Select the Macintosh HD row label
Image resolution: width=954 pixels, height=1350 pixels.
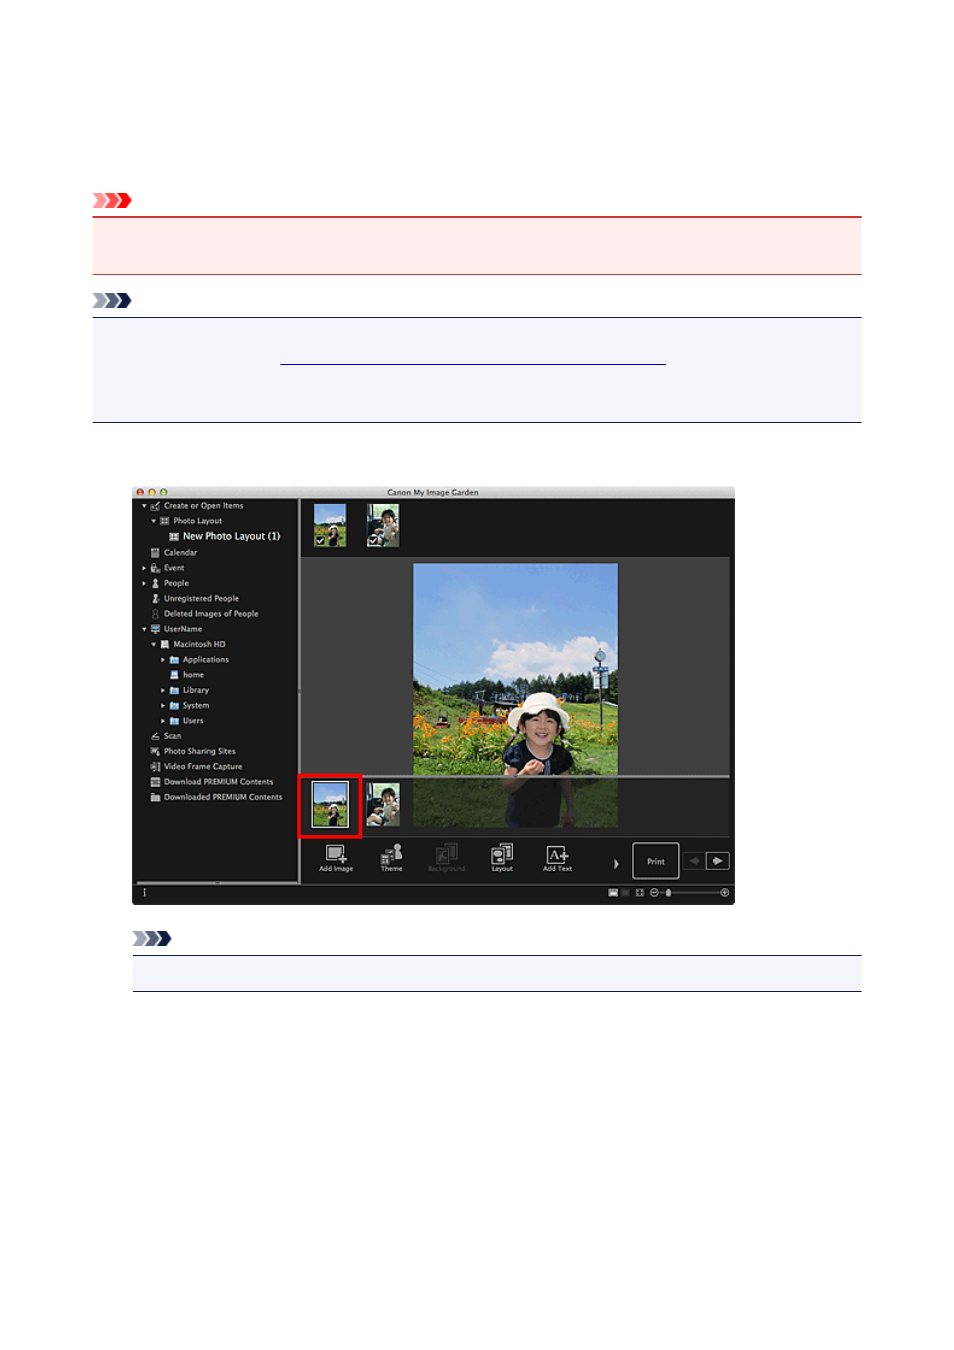pos(199,645)
